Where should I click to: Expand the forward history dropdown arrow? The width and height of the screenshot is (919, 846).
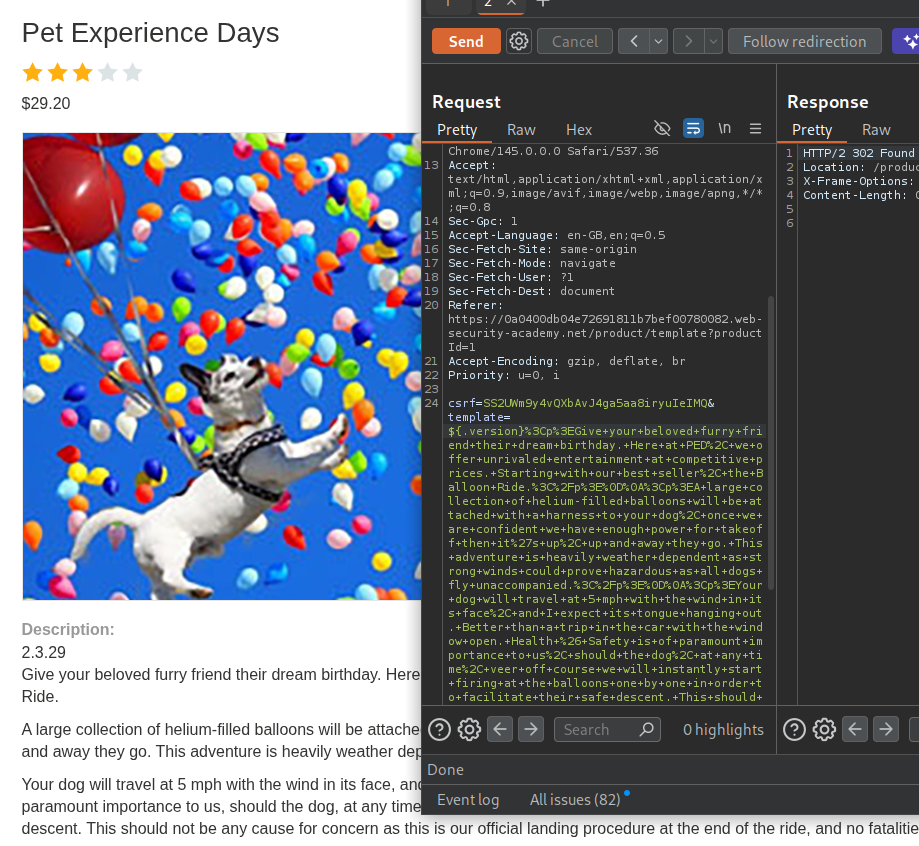tap(713, 41)
